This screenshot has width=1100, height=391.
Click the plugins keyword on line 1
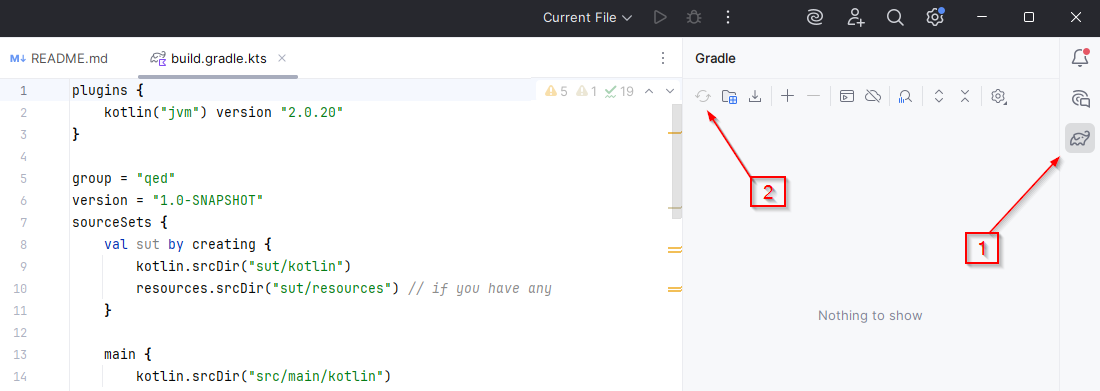[x=100, y=91]
